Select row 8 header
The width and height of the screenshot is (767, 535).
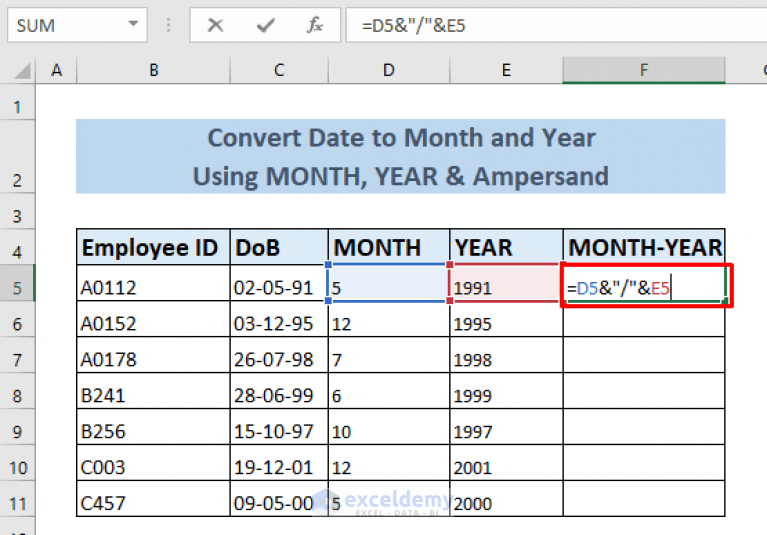point(18,391)
